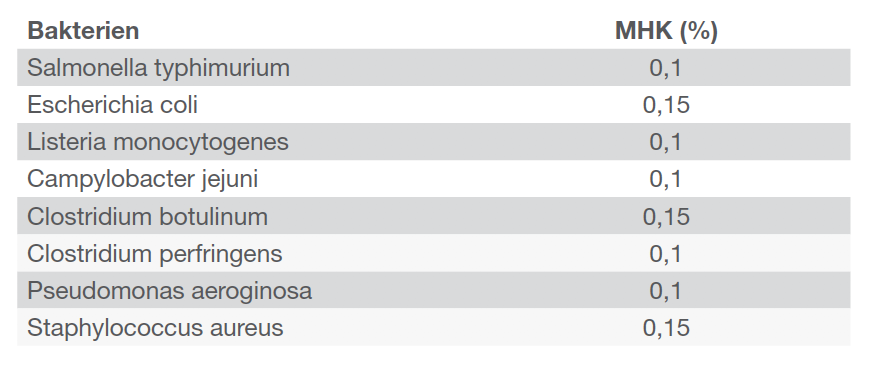Click the Bakterien column header

(x=83, y=31)
